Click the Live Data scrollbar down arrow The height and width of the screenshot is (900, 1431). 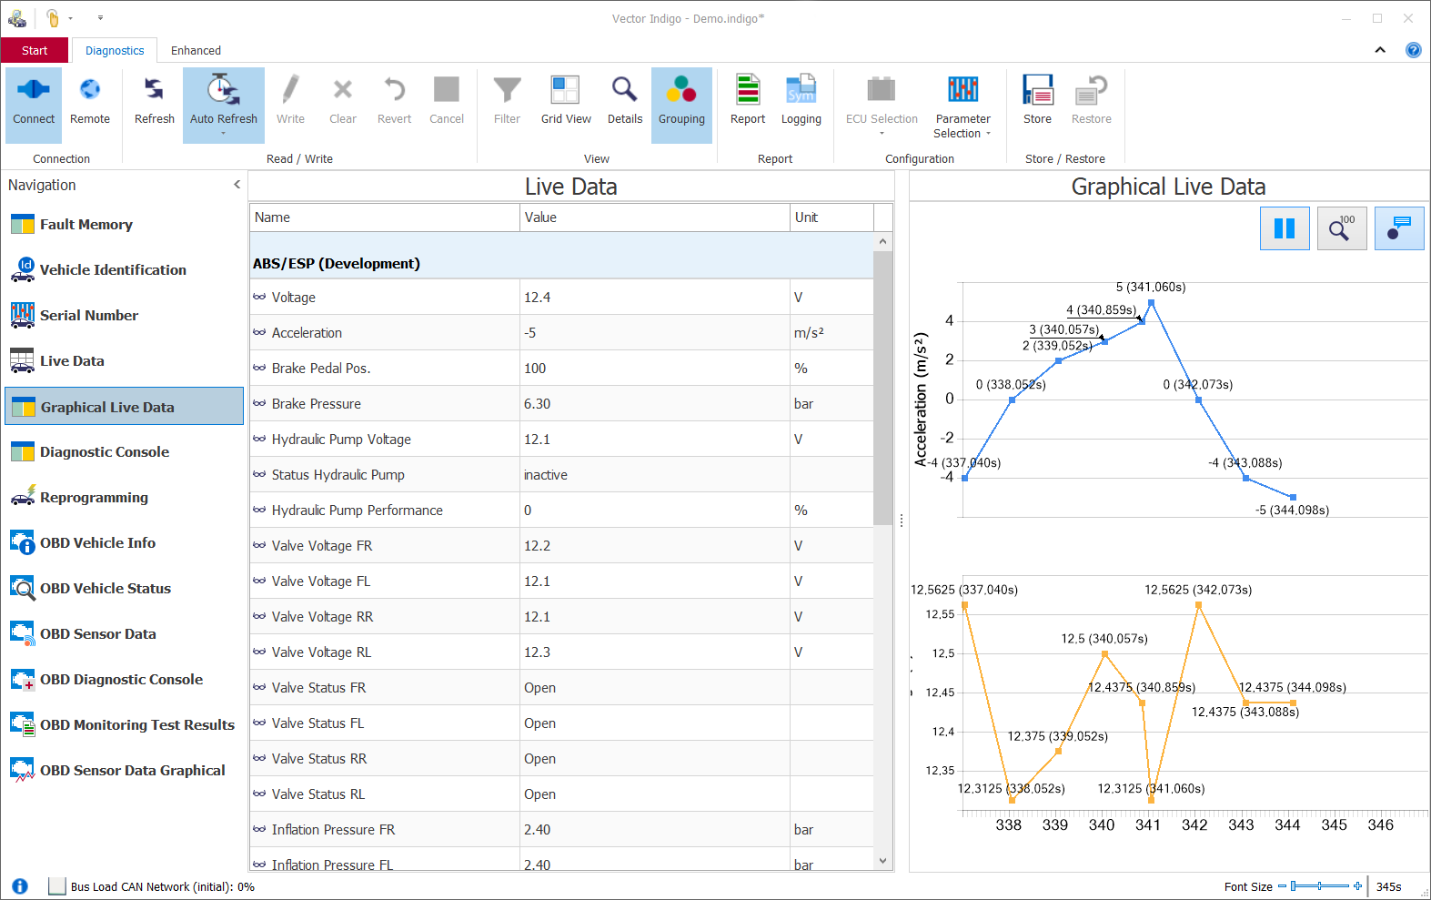[882, 861]
